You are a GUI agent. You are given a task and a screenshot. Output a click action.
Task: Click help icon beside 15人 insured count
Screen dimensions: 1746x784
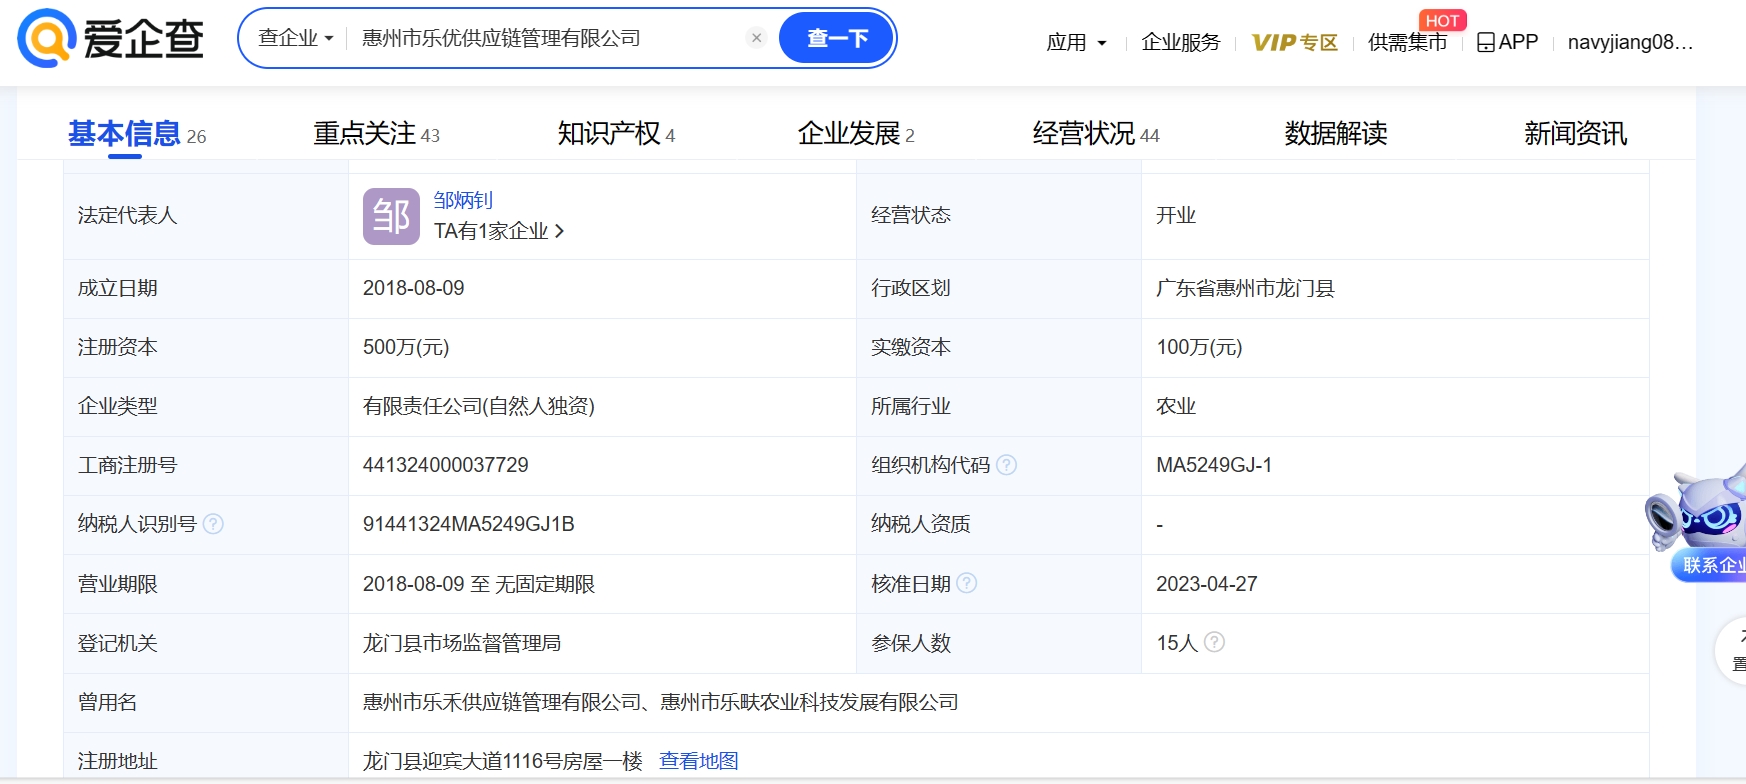coord(1214,642)
